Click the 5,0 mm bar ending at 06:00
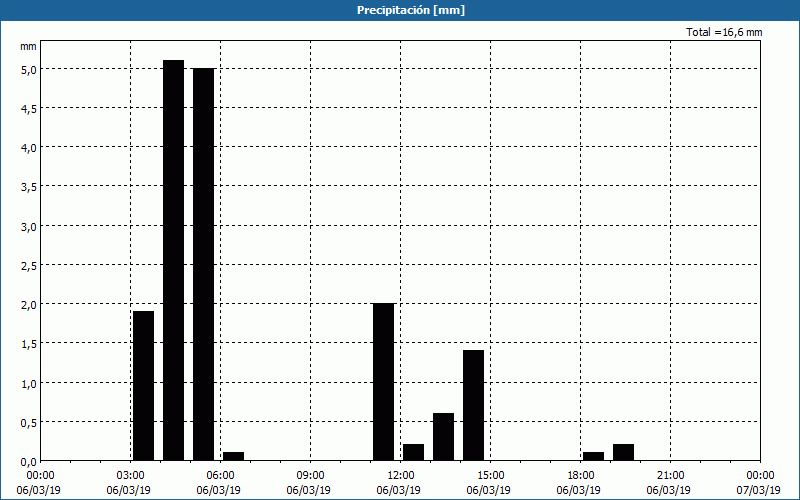The height and width of the screenshot is (500, 800). pos(204,264)
